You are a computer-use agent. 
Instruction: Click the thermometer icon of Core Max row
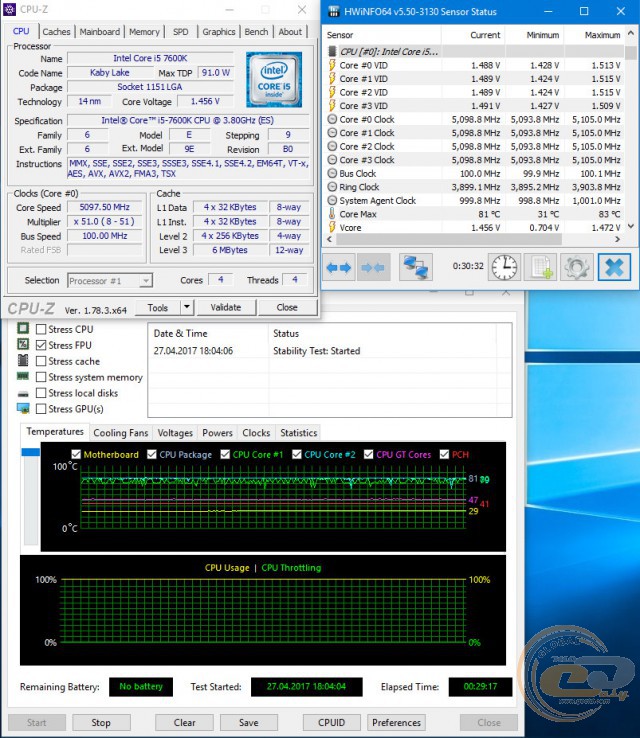[332, 214]
